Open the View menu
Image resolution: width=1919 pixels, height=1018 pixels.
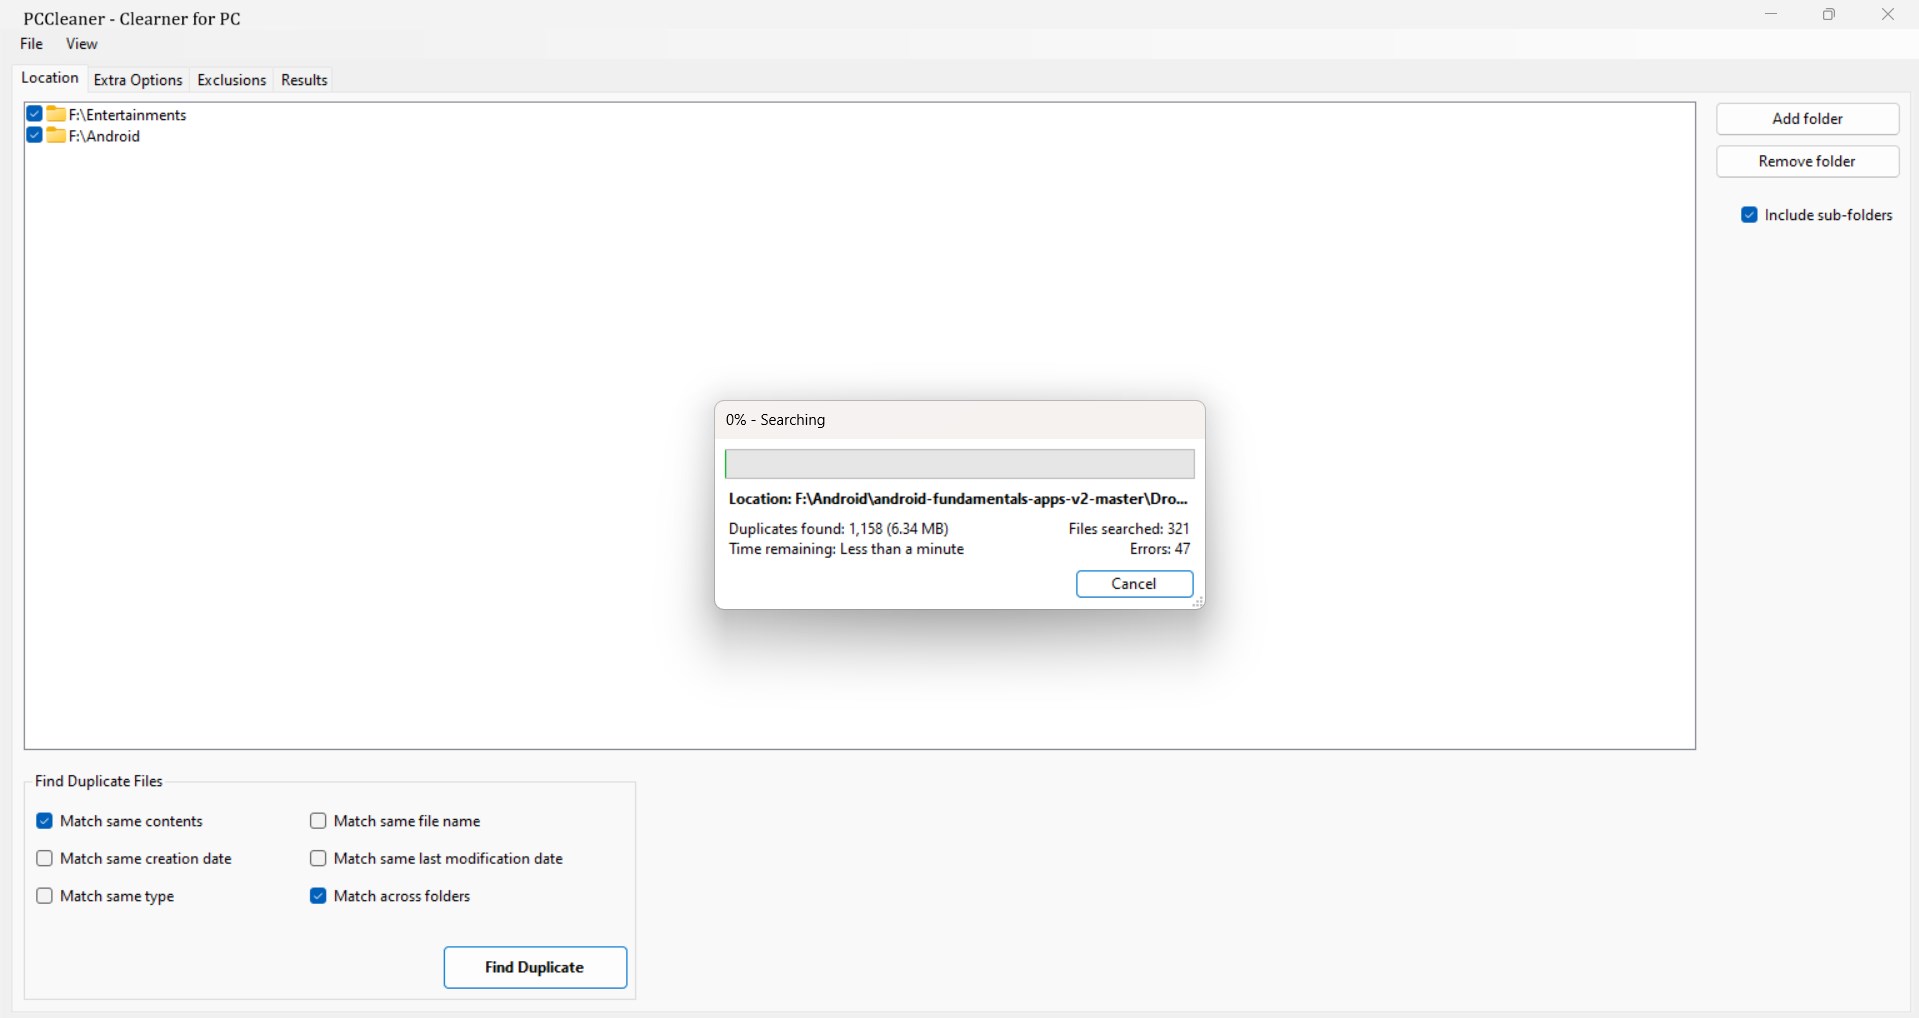pyautogui.click(x=82, y=44)
